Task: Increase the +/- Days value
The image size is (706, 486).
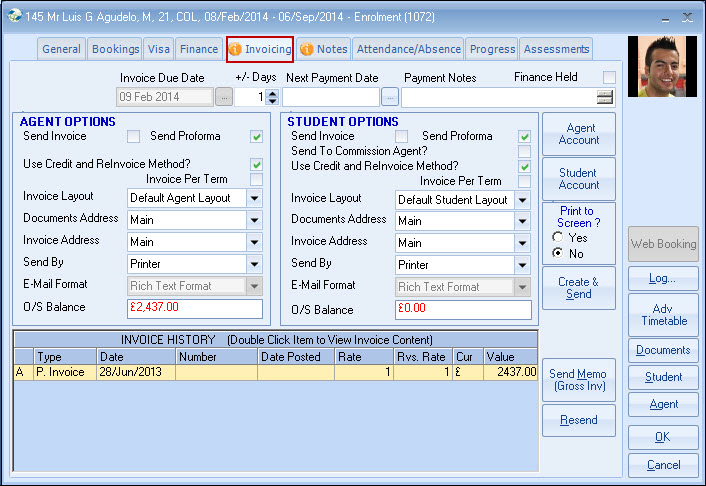Action: click(272, 92)
